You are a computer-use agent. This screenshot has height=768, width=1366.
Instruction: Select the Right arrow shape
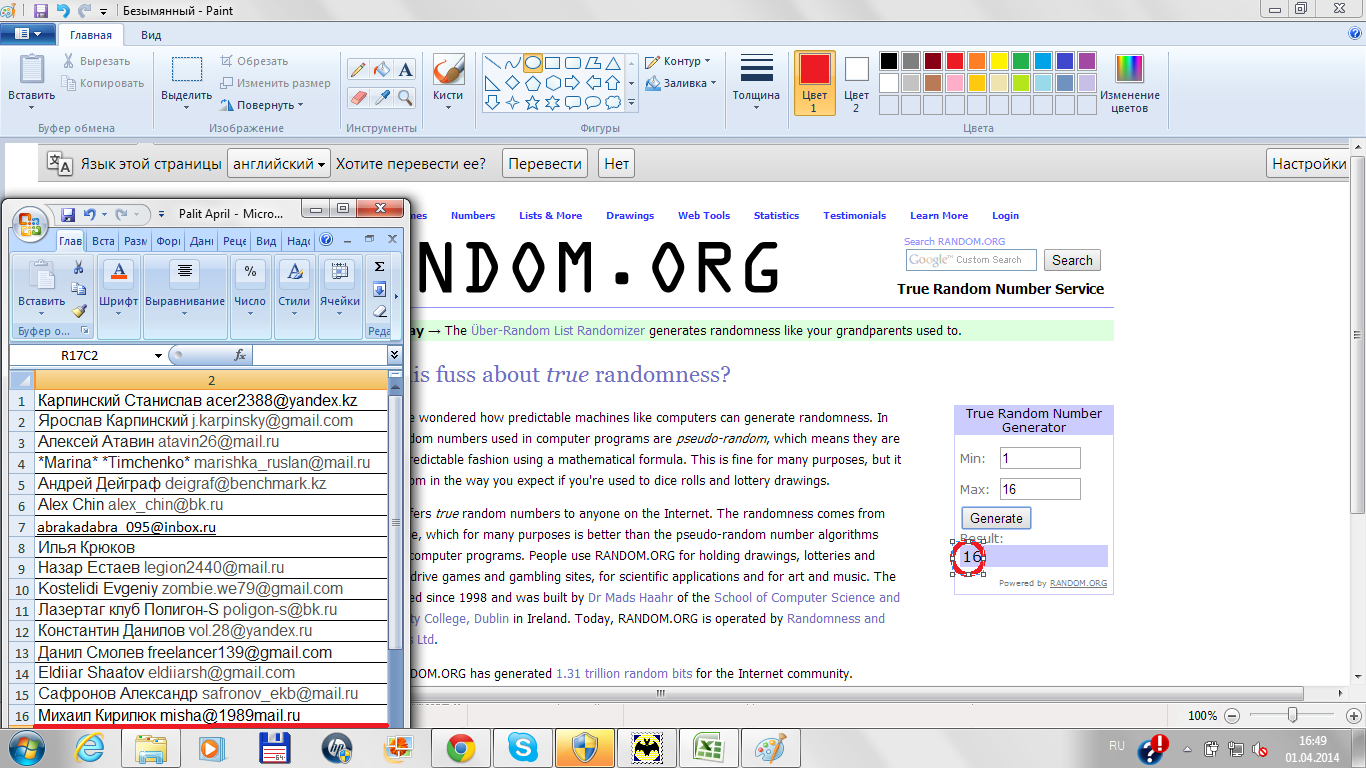pos(573,82)
